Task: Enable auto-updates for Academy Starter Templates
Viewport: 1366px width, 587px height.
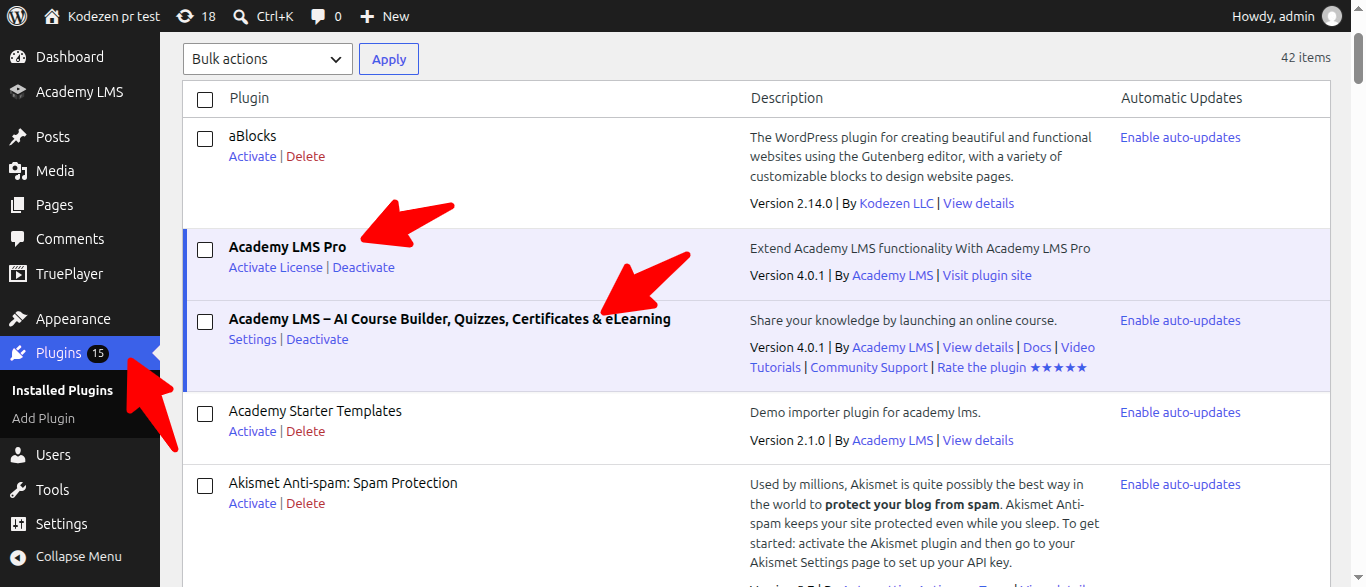Action: (1180, 412)
